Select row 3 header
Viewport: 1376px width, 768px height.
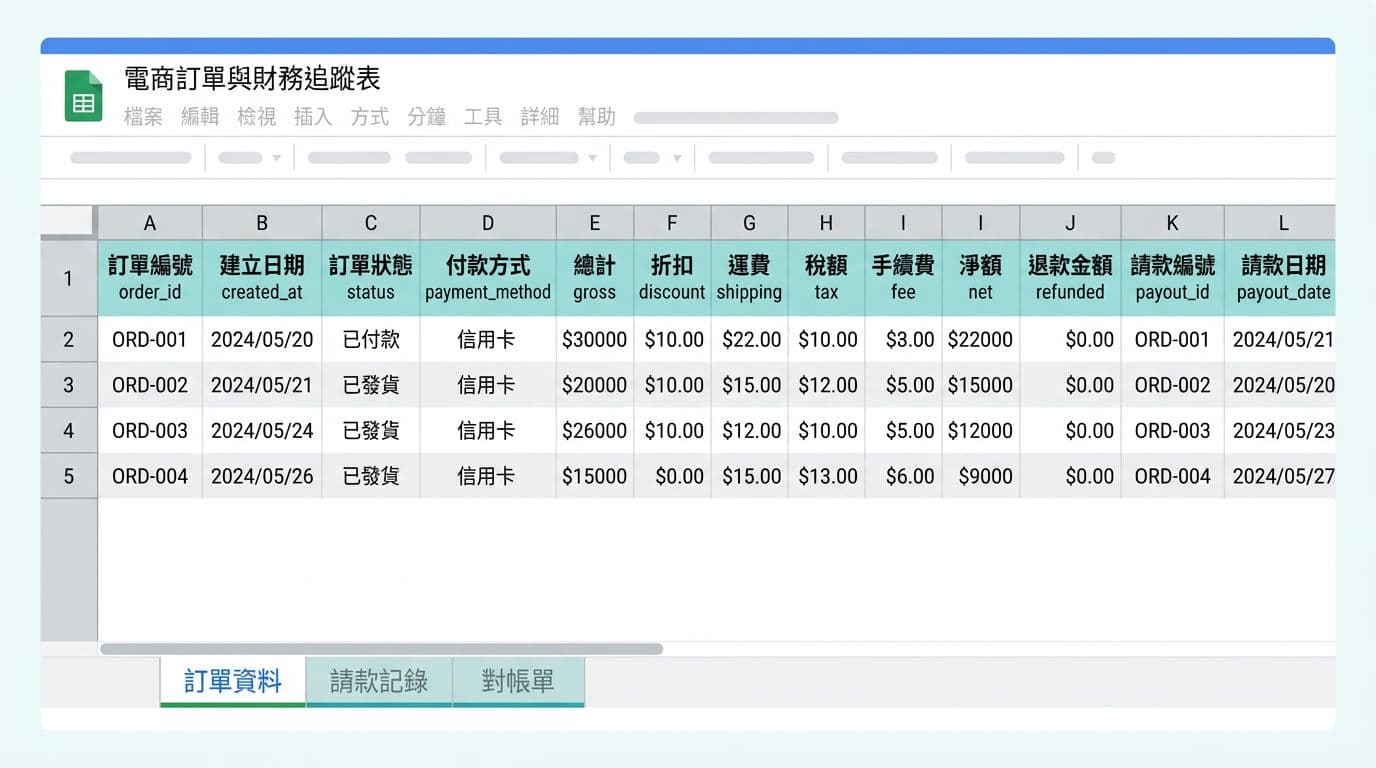point(68,385)
